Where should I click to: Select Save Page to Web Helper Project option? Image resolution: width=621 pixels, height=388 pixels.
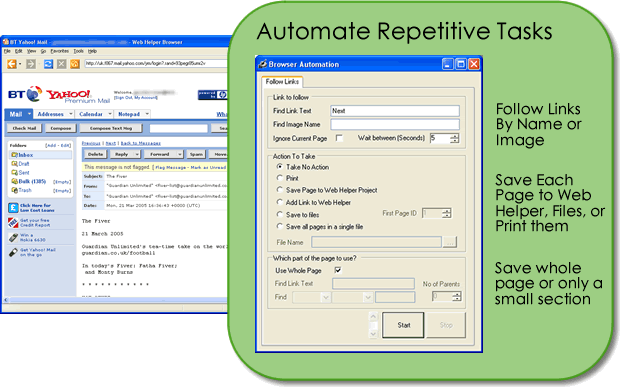[280, 190]
